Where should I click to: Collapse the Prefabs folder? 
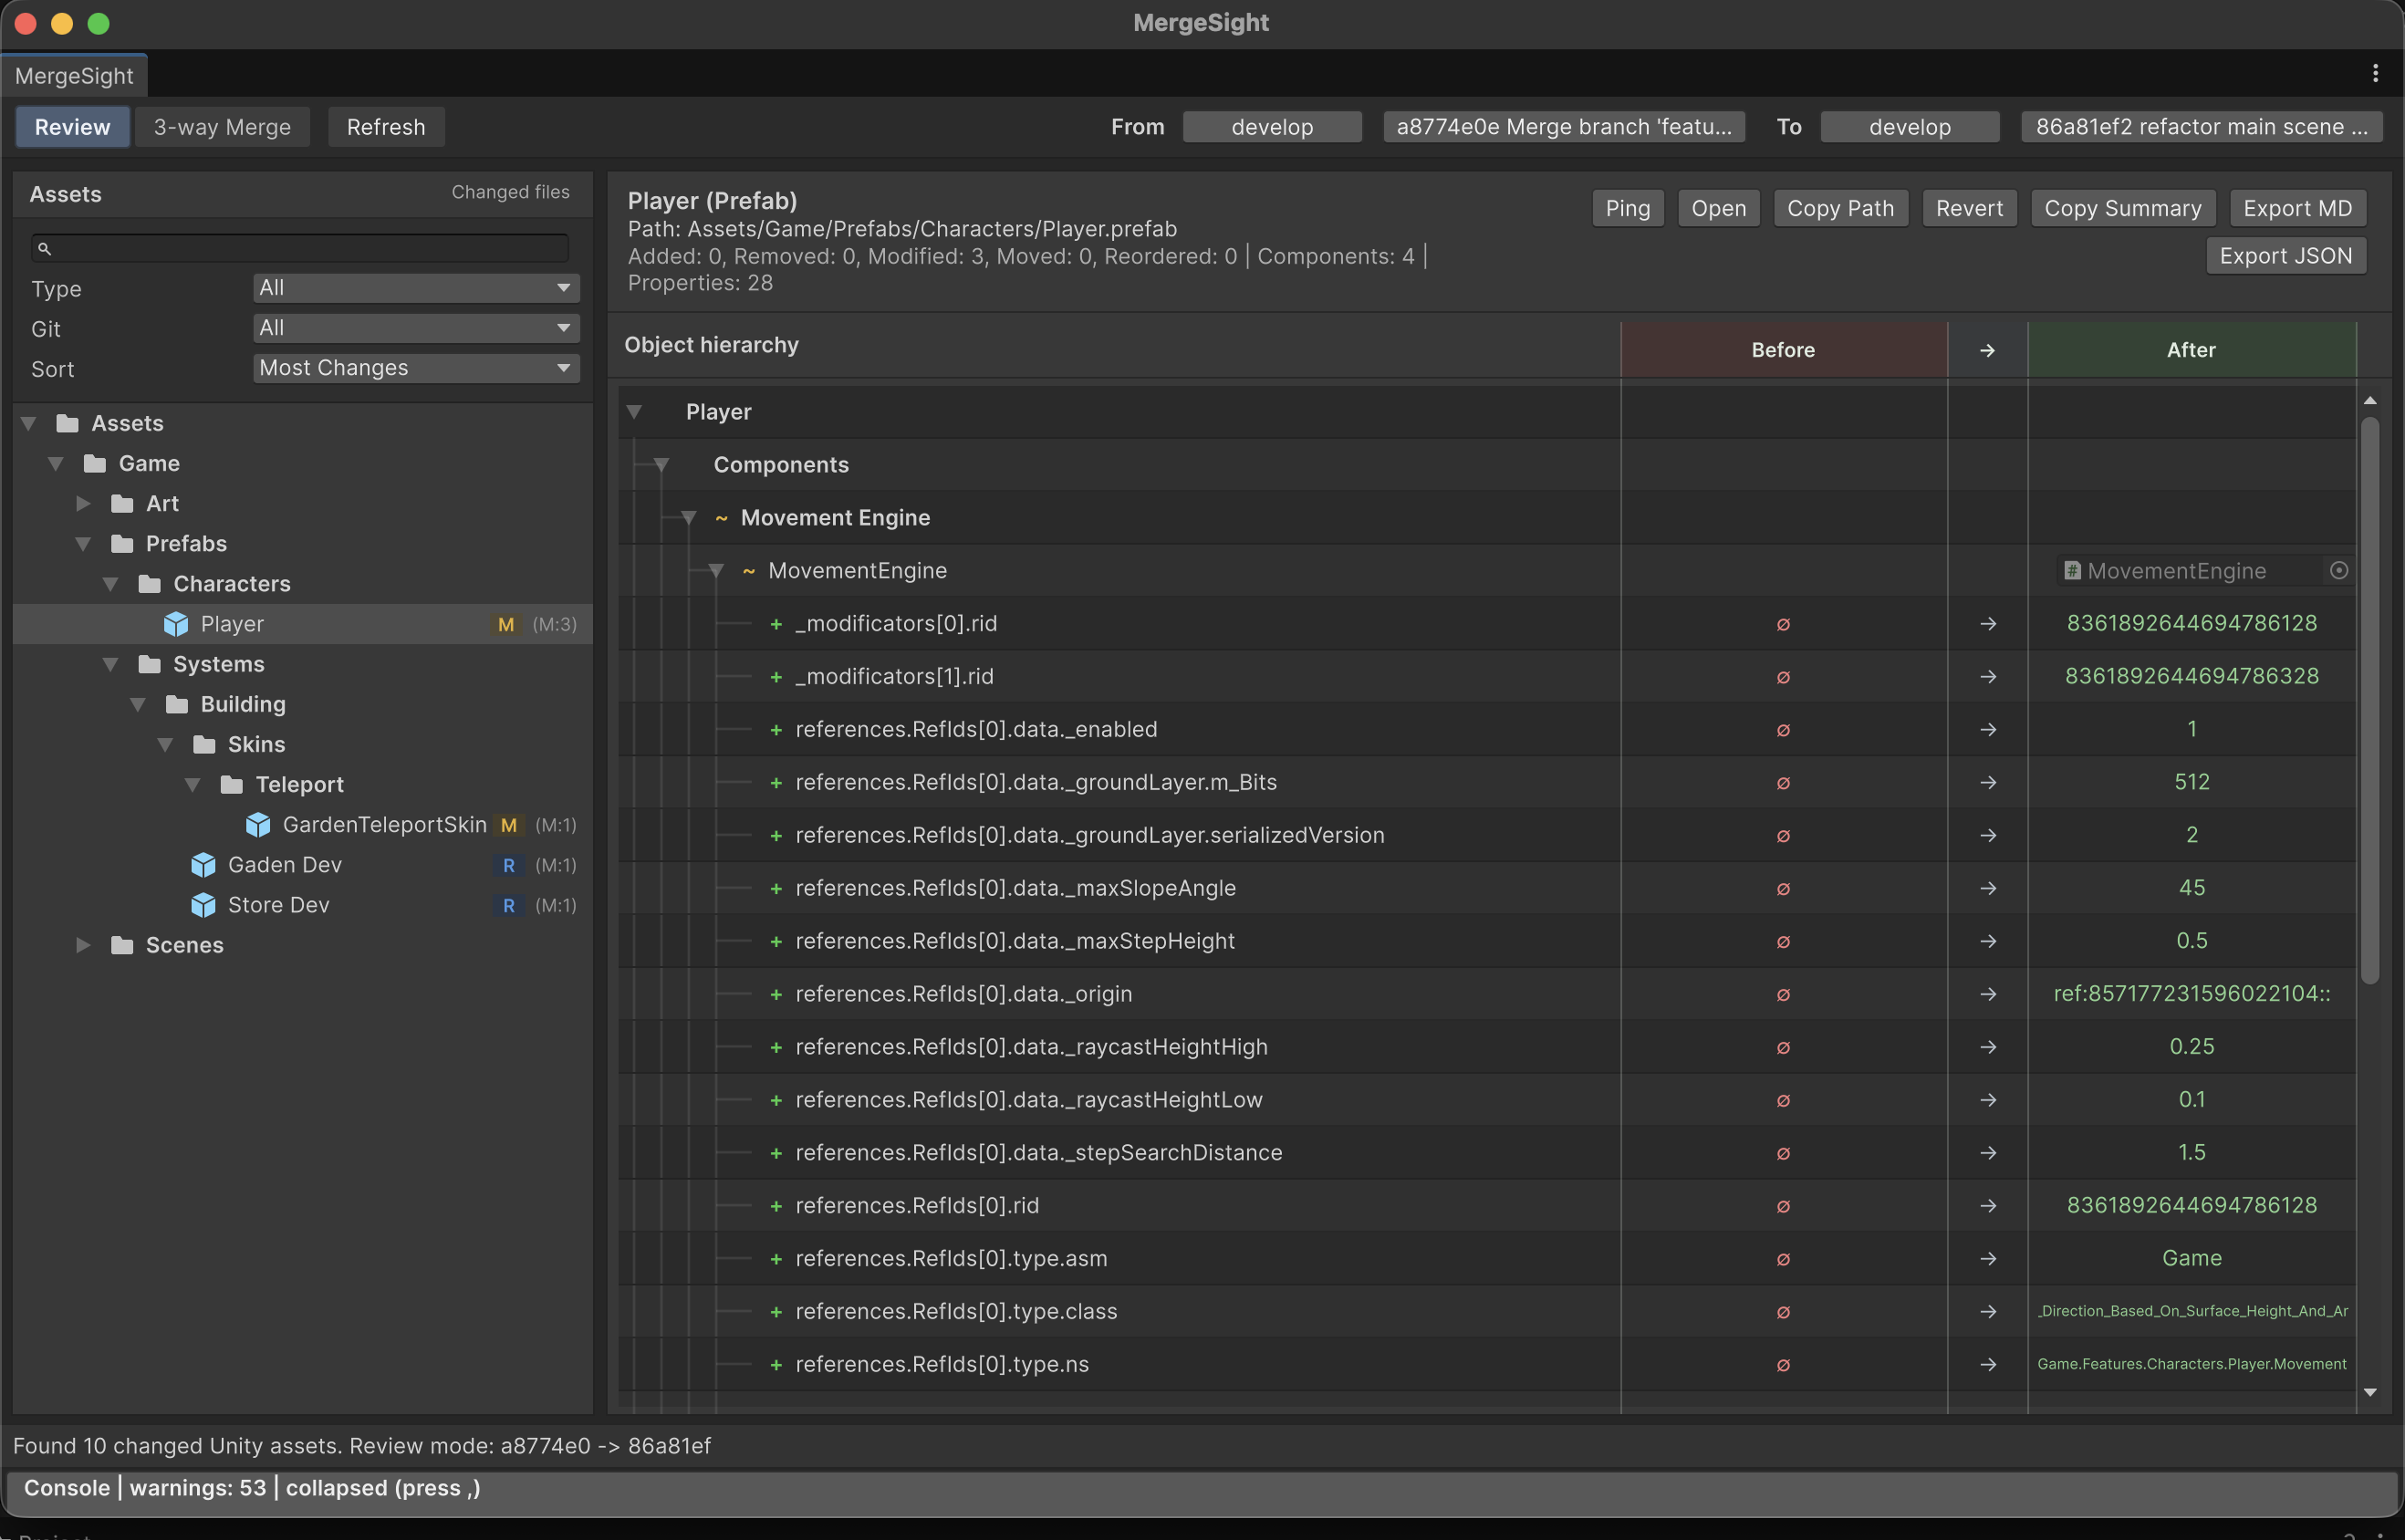point(83,543)
